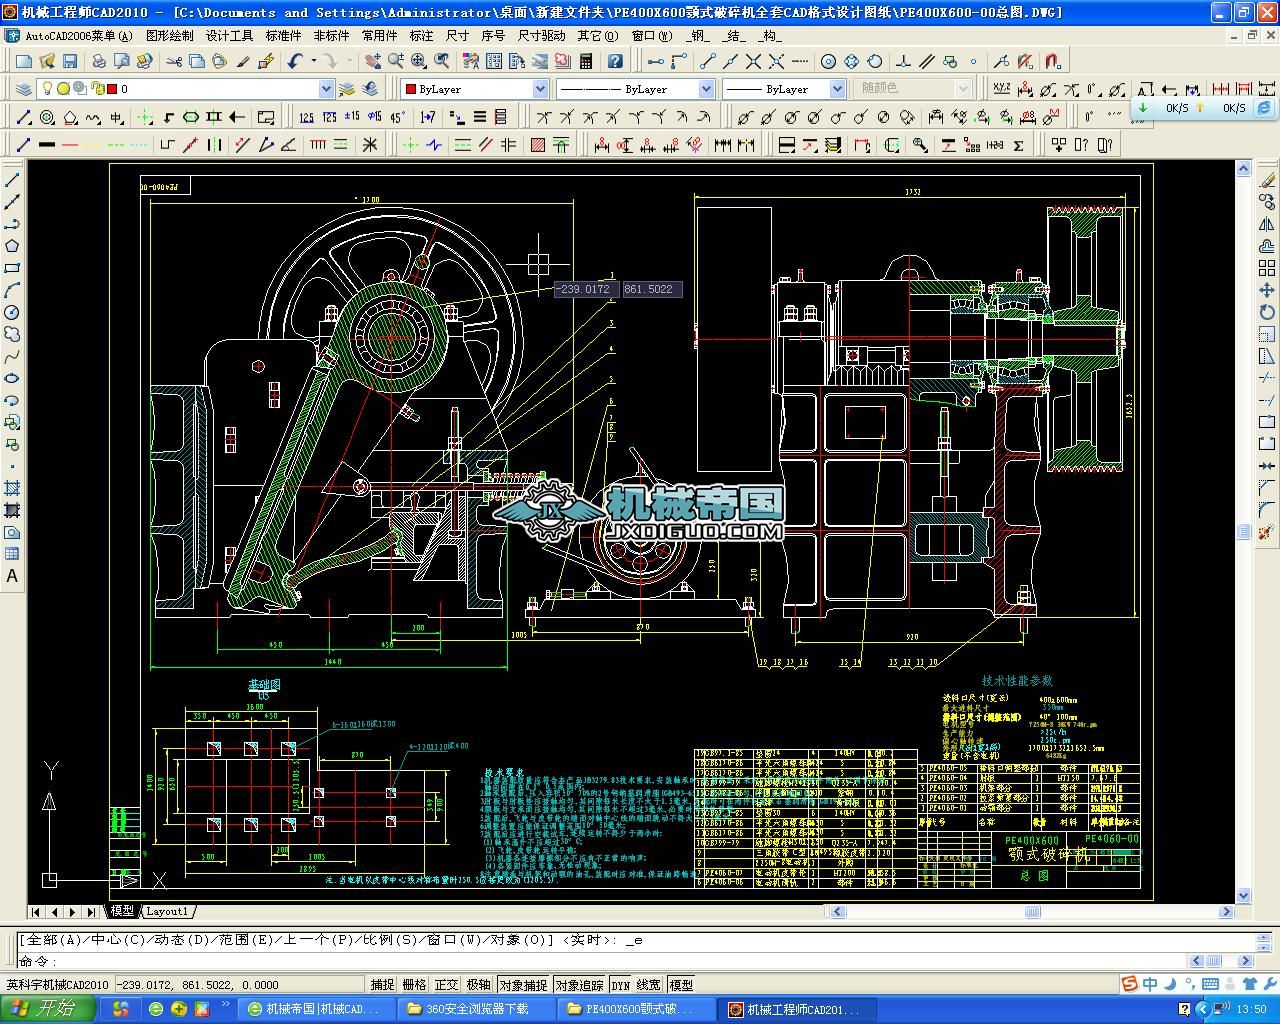Screen dimensions: 1280x1024
Task: Select the hatch pattern tool
Action: tap(538, 145)
